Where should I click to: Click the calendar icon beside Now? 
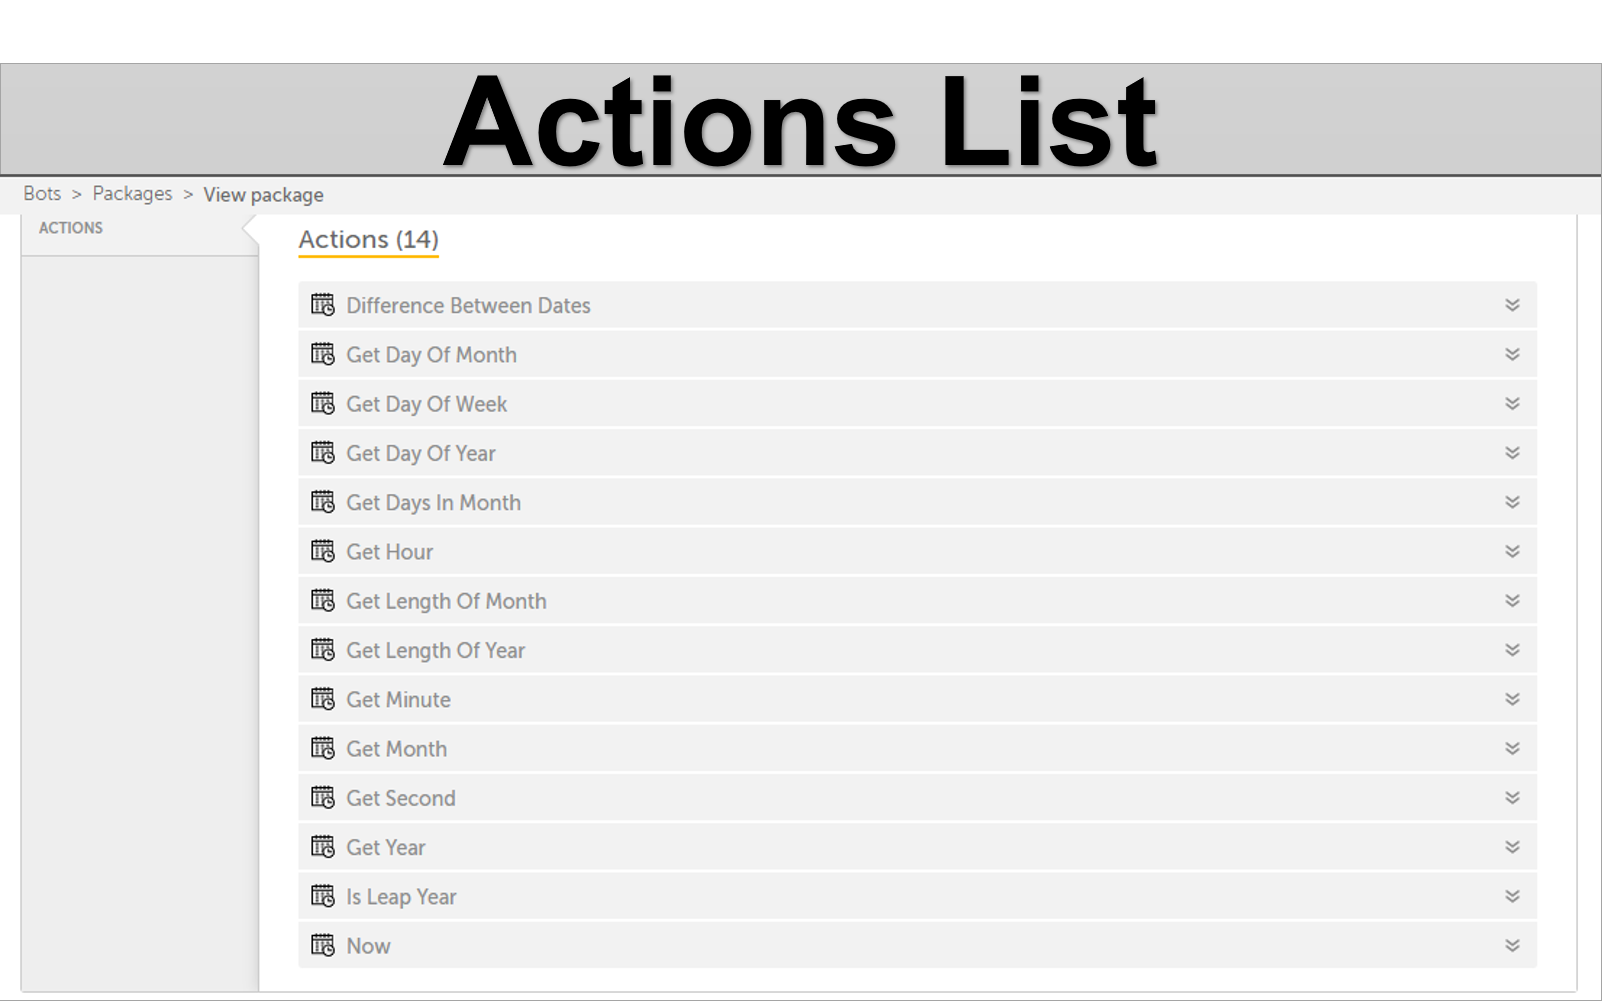[322, 945]
